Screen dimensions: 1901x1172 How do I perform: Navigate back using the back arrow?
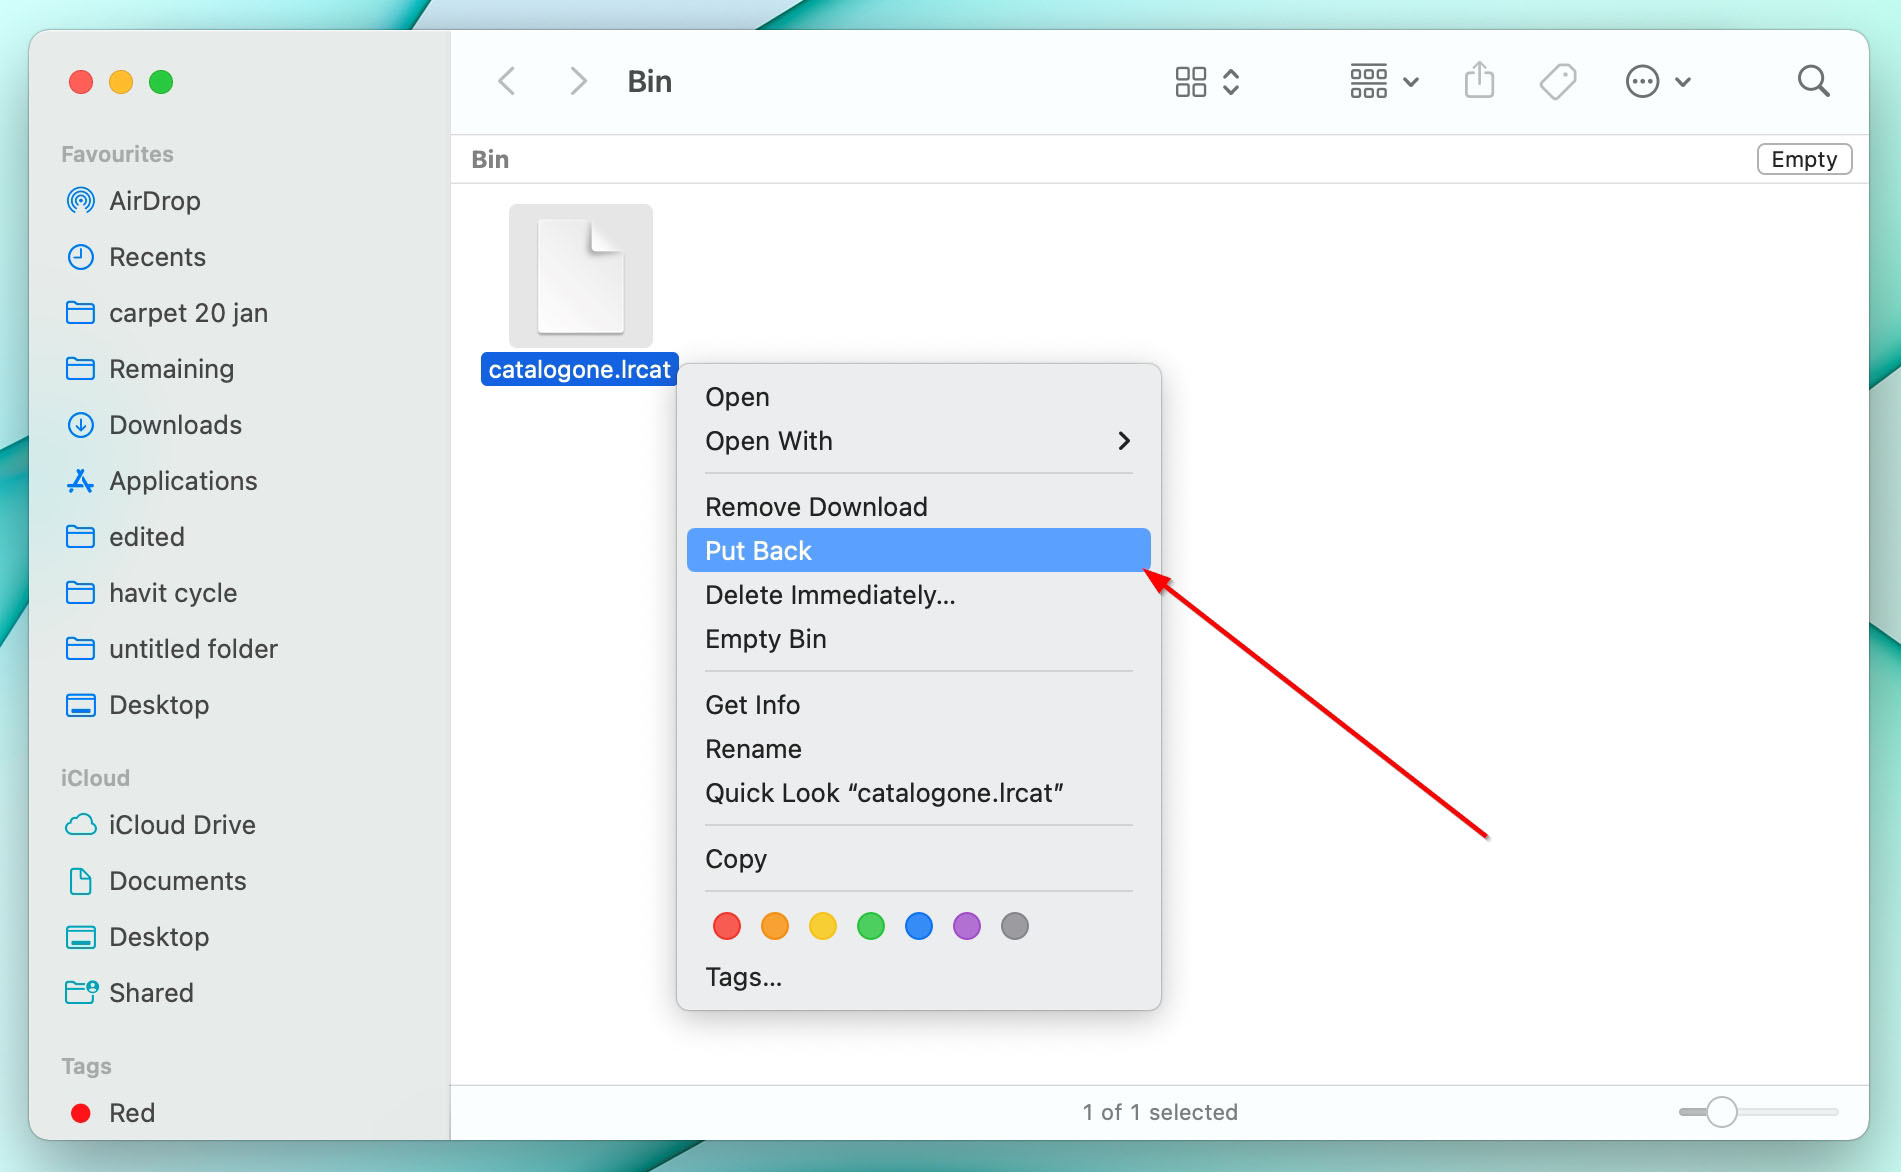click(507, 81)
